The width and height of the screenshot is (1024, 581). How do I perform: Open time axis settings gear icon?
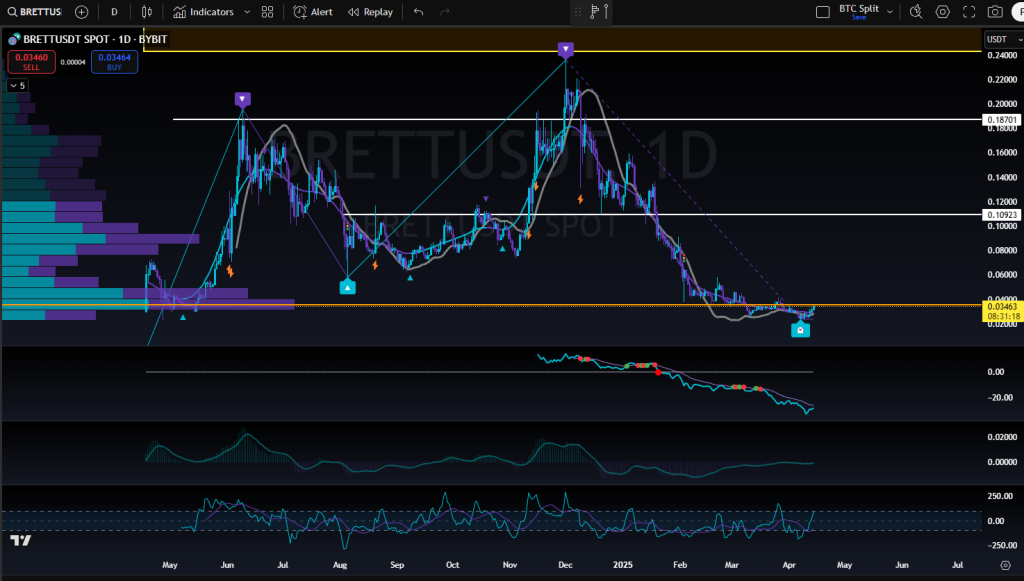click(x=1006, y=565)
